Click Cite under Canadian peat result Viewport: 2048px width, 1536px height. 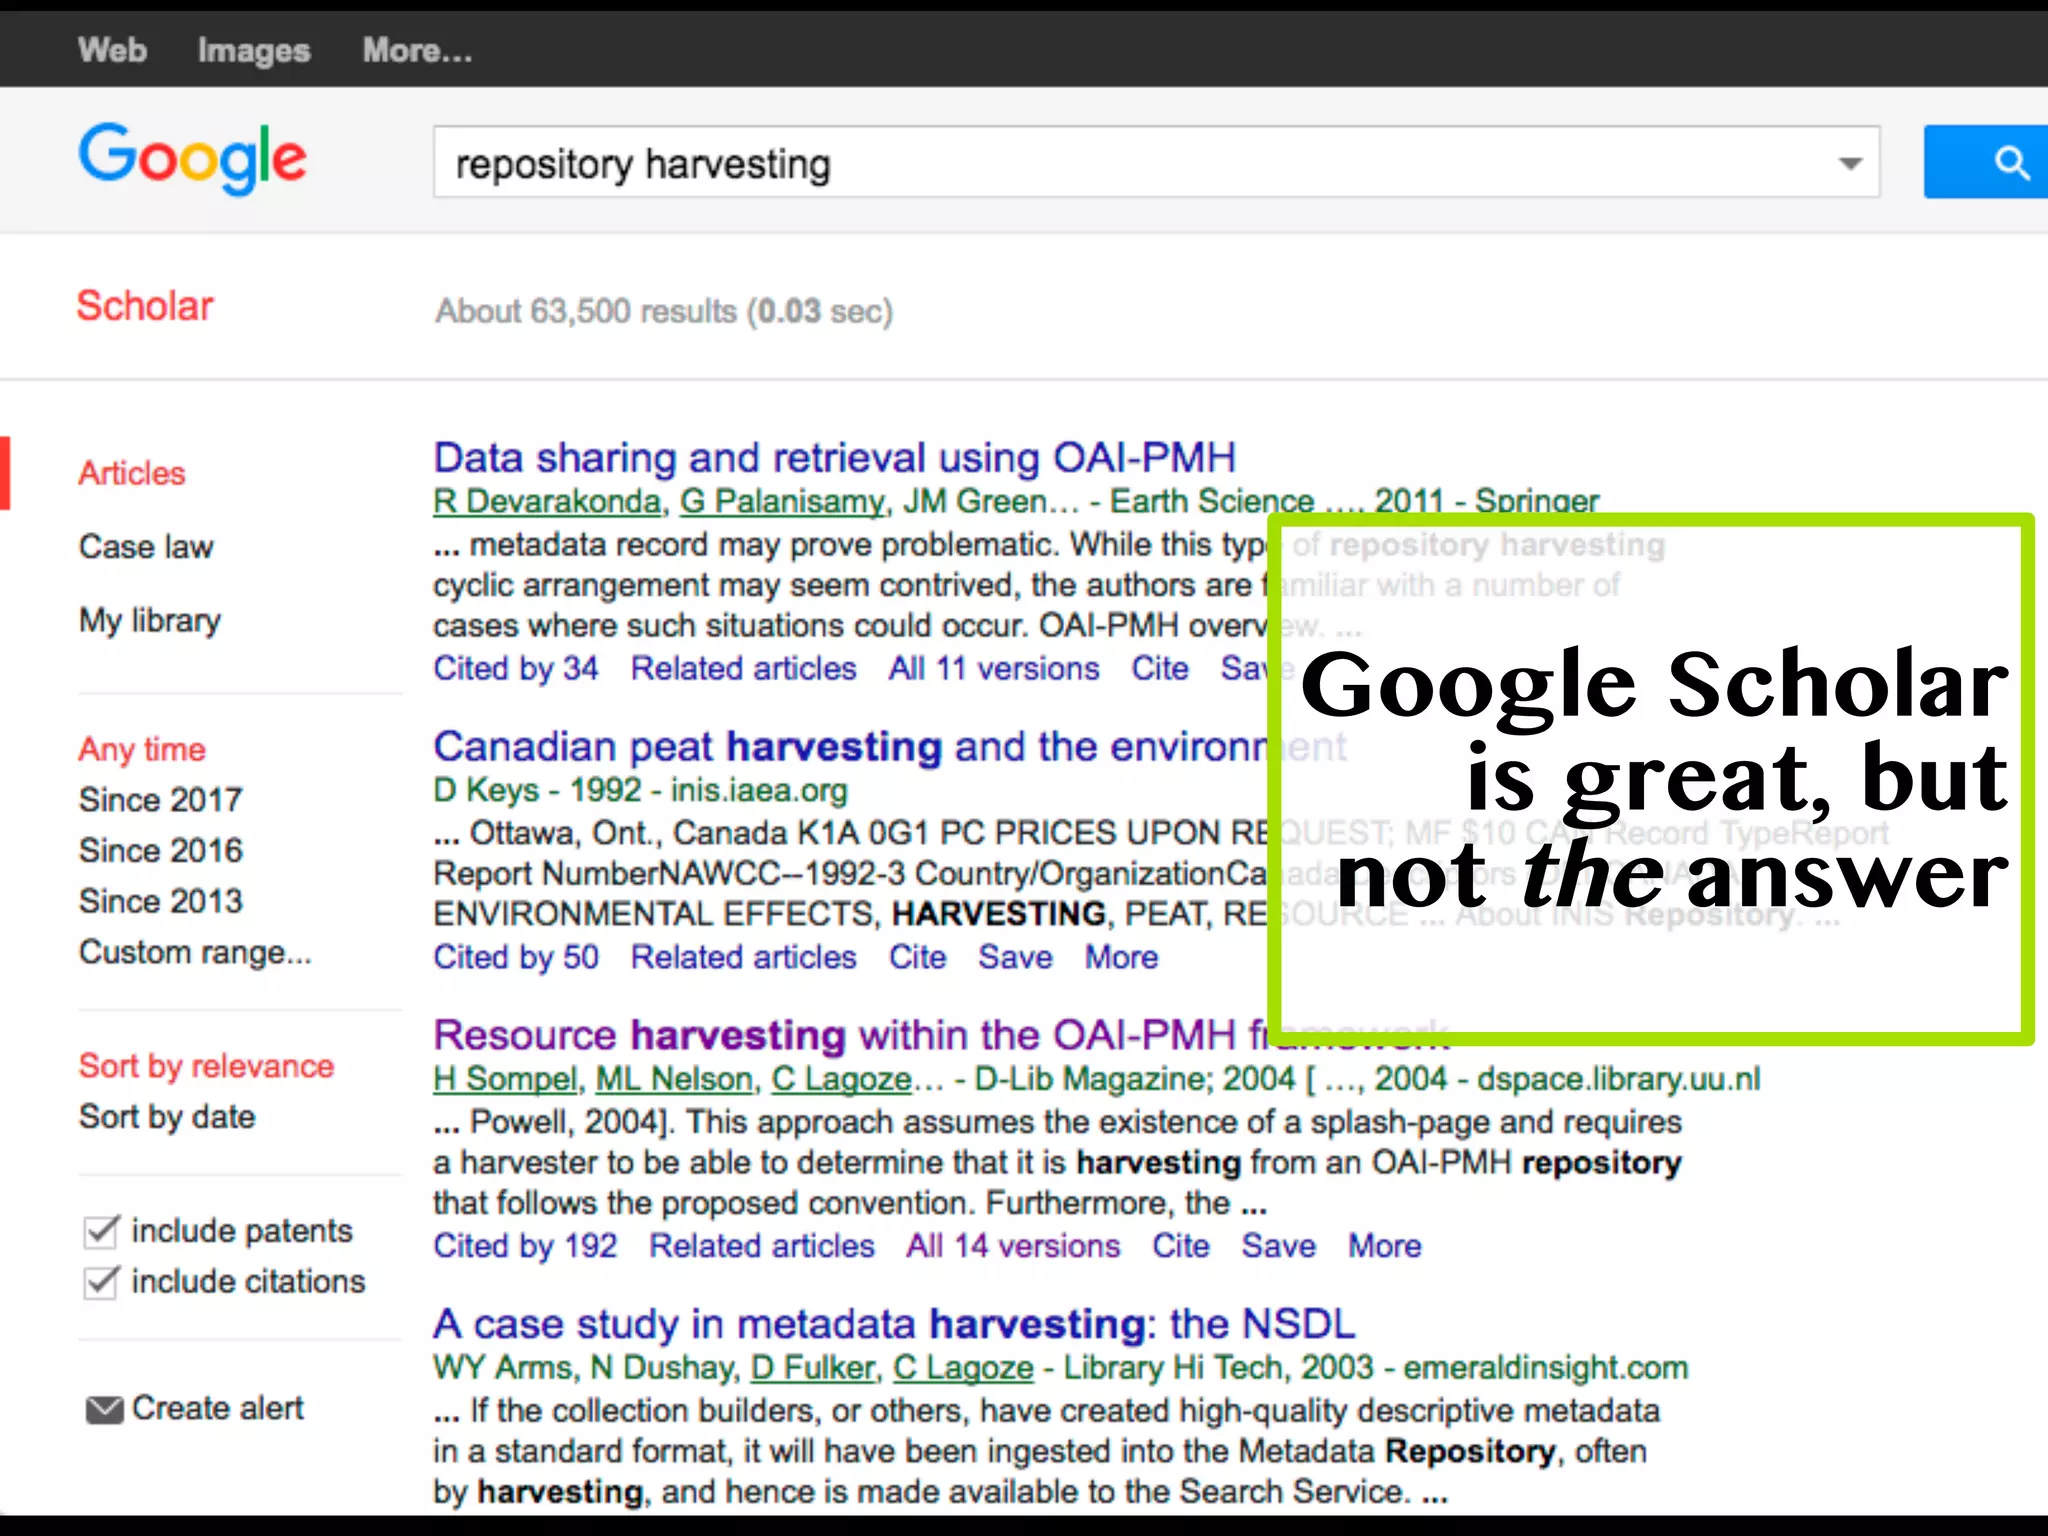point(918,957)
